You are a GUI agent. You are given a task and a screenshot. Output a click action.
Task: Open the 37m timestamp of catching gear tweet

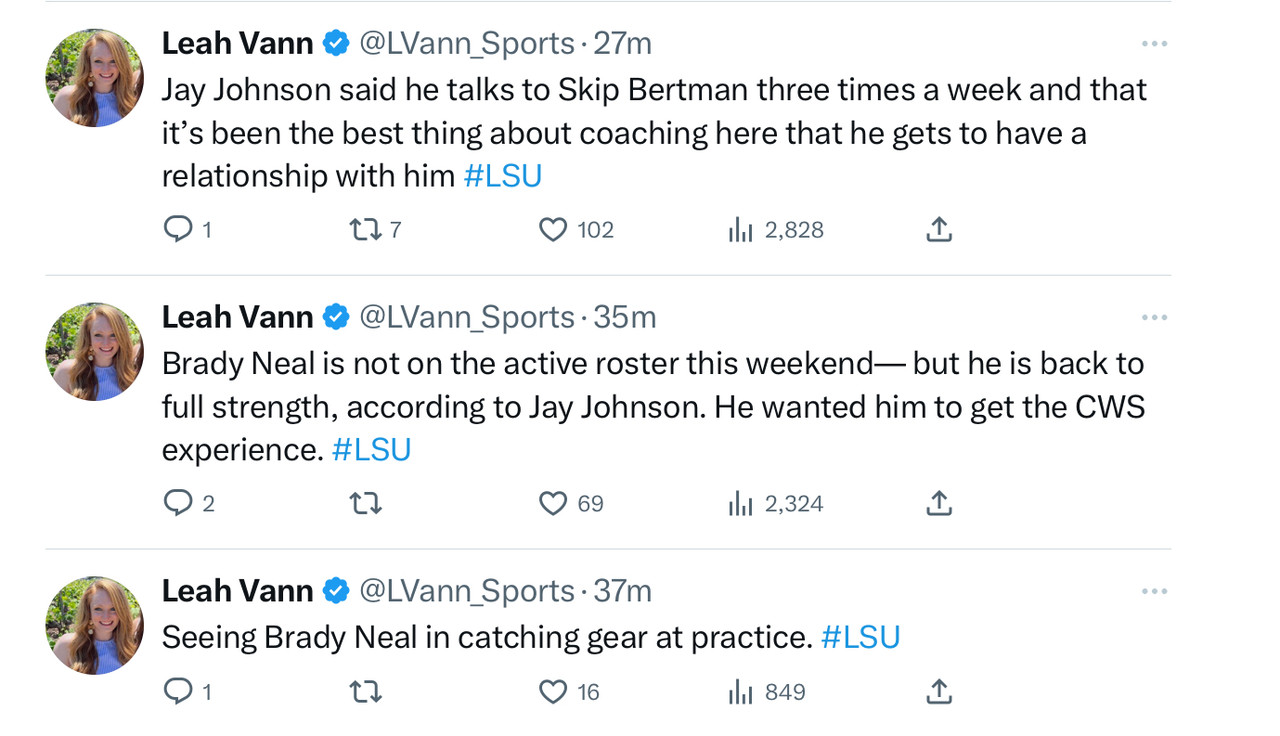622,591
